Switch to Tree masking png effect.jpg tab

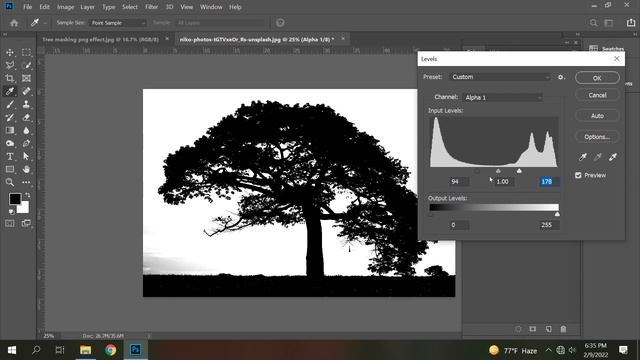coord(101,40)
